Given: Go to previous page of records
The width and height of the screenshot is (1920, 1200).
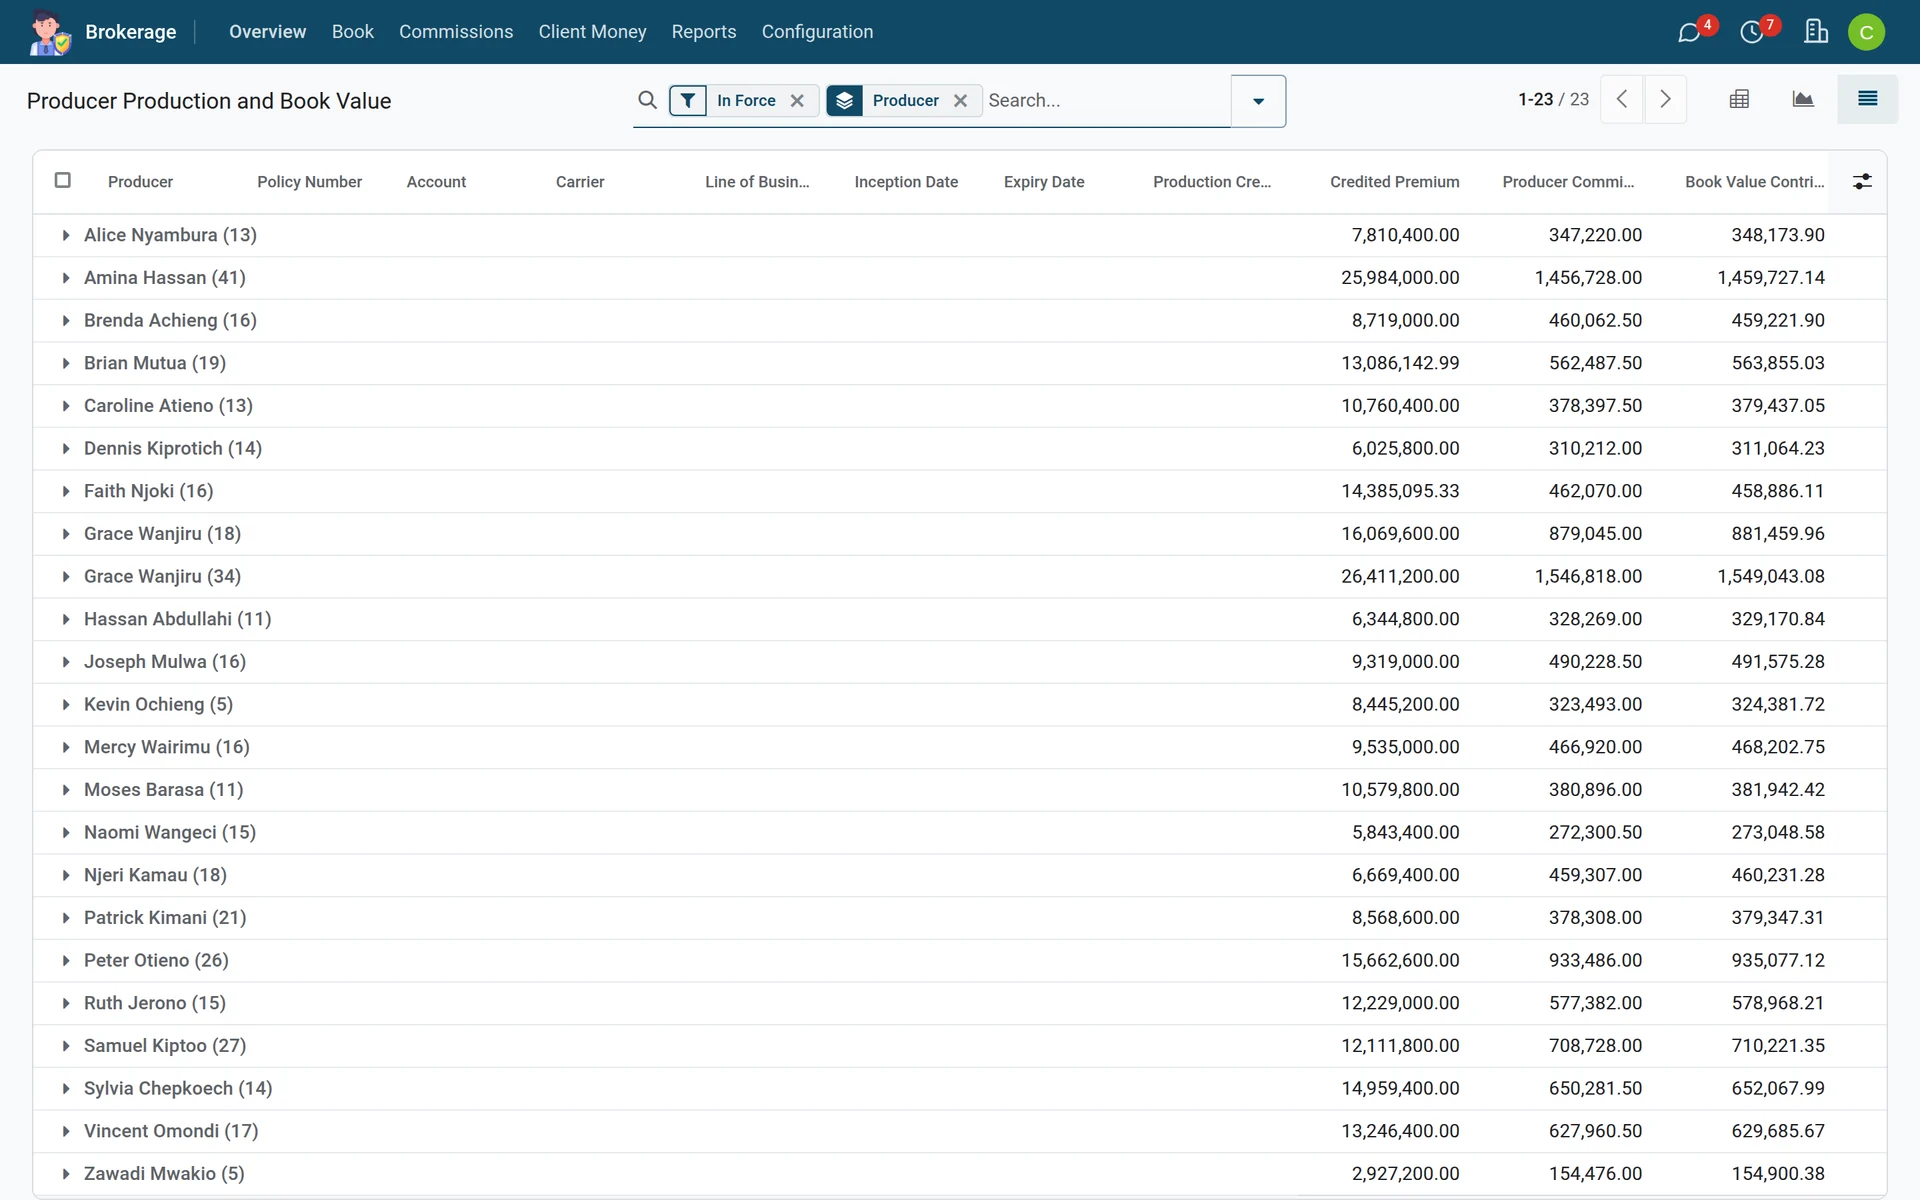Looking at the screenshot, I should [1622, 99].
